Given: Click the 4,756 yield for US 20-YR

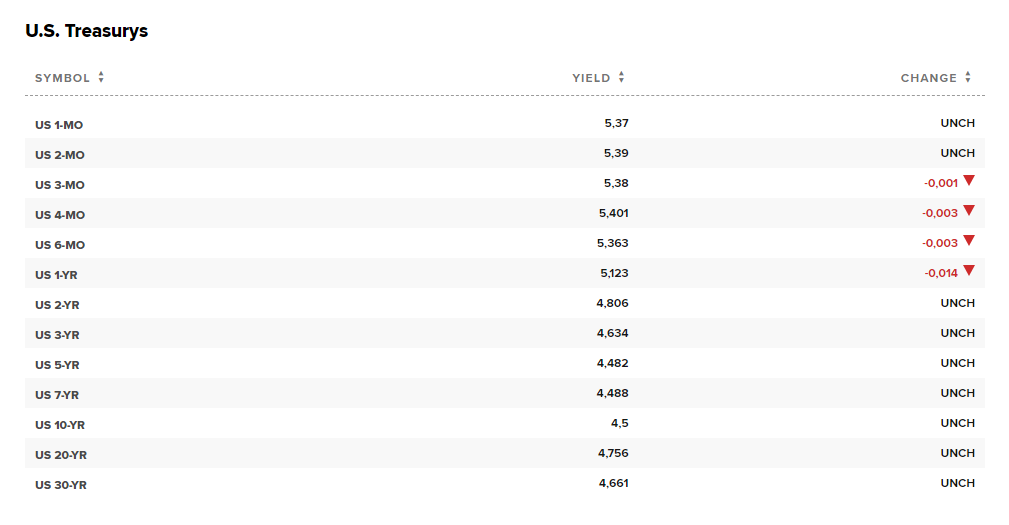Looking at the screenshot, I should 613,453.
